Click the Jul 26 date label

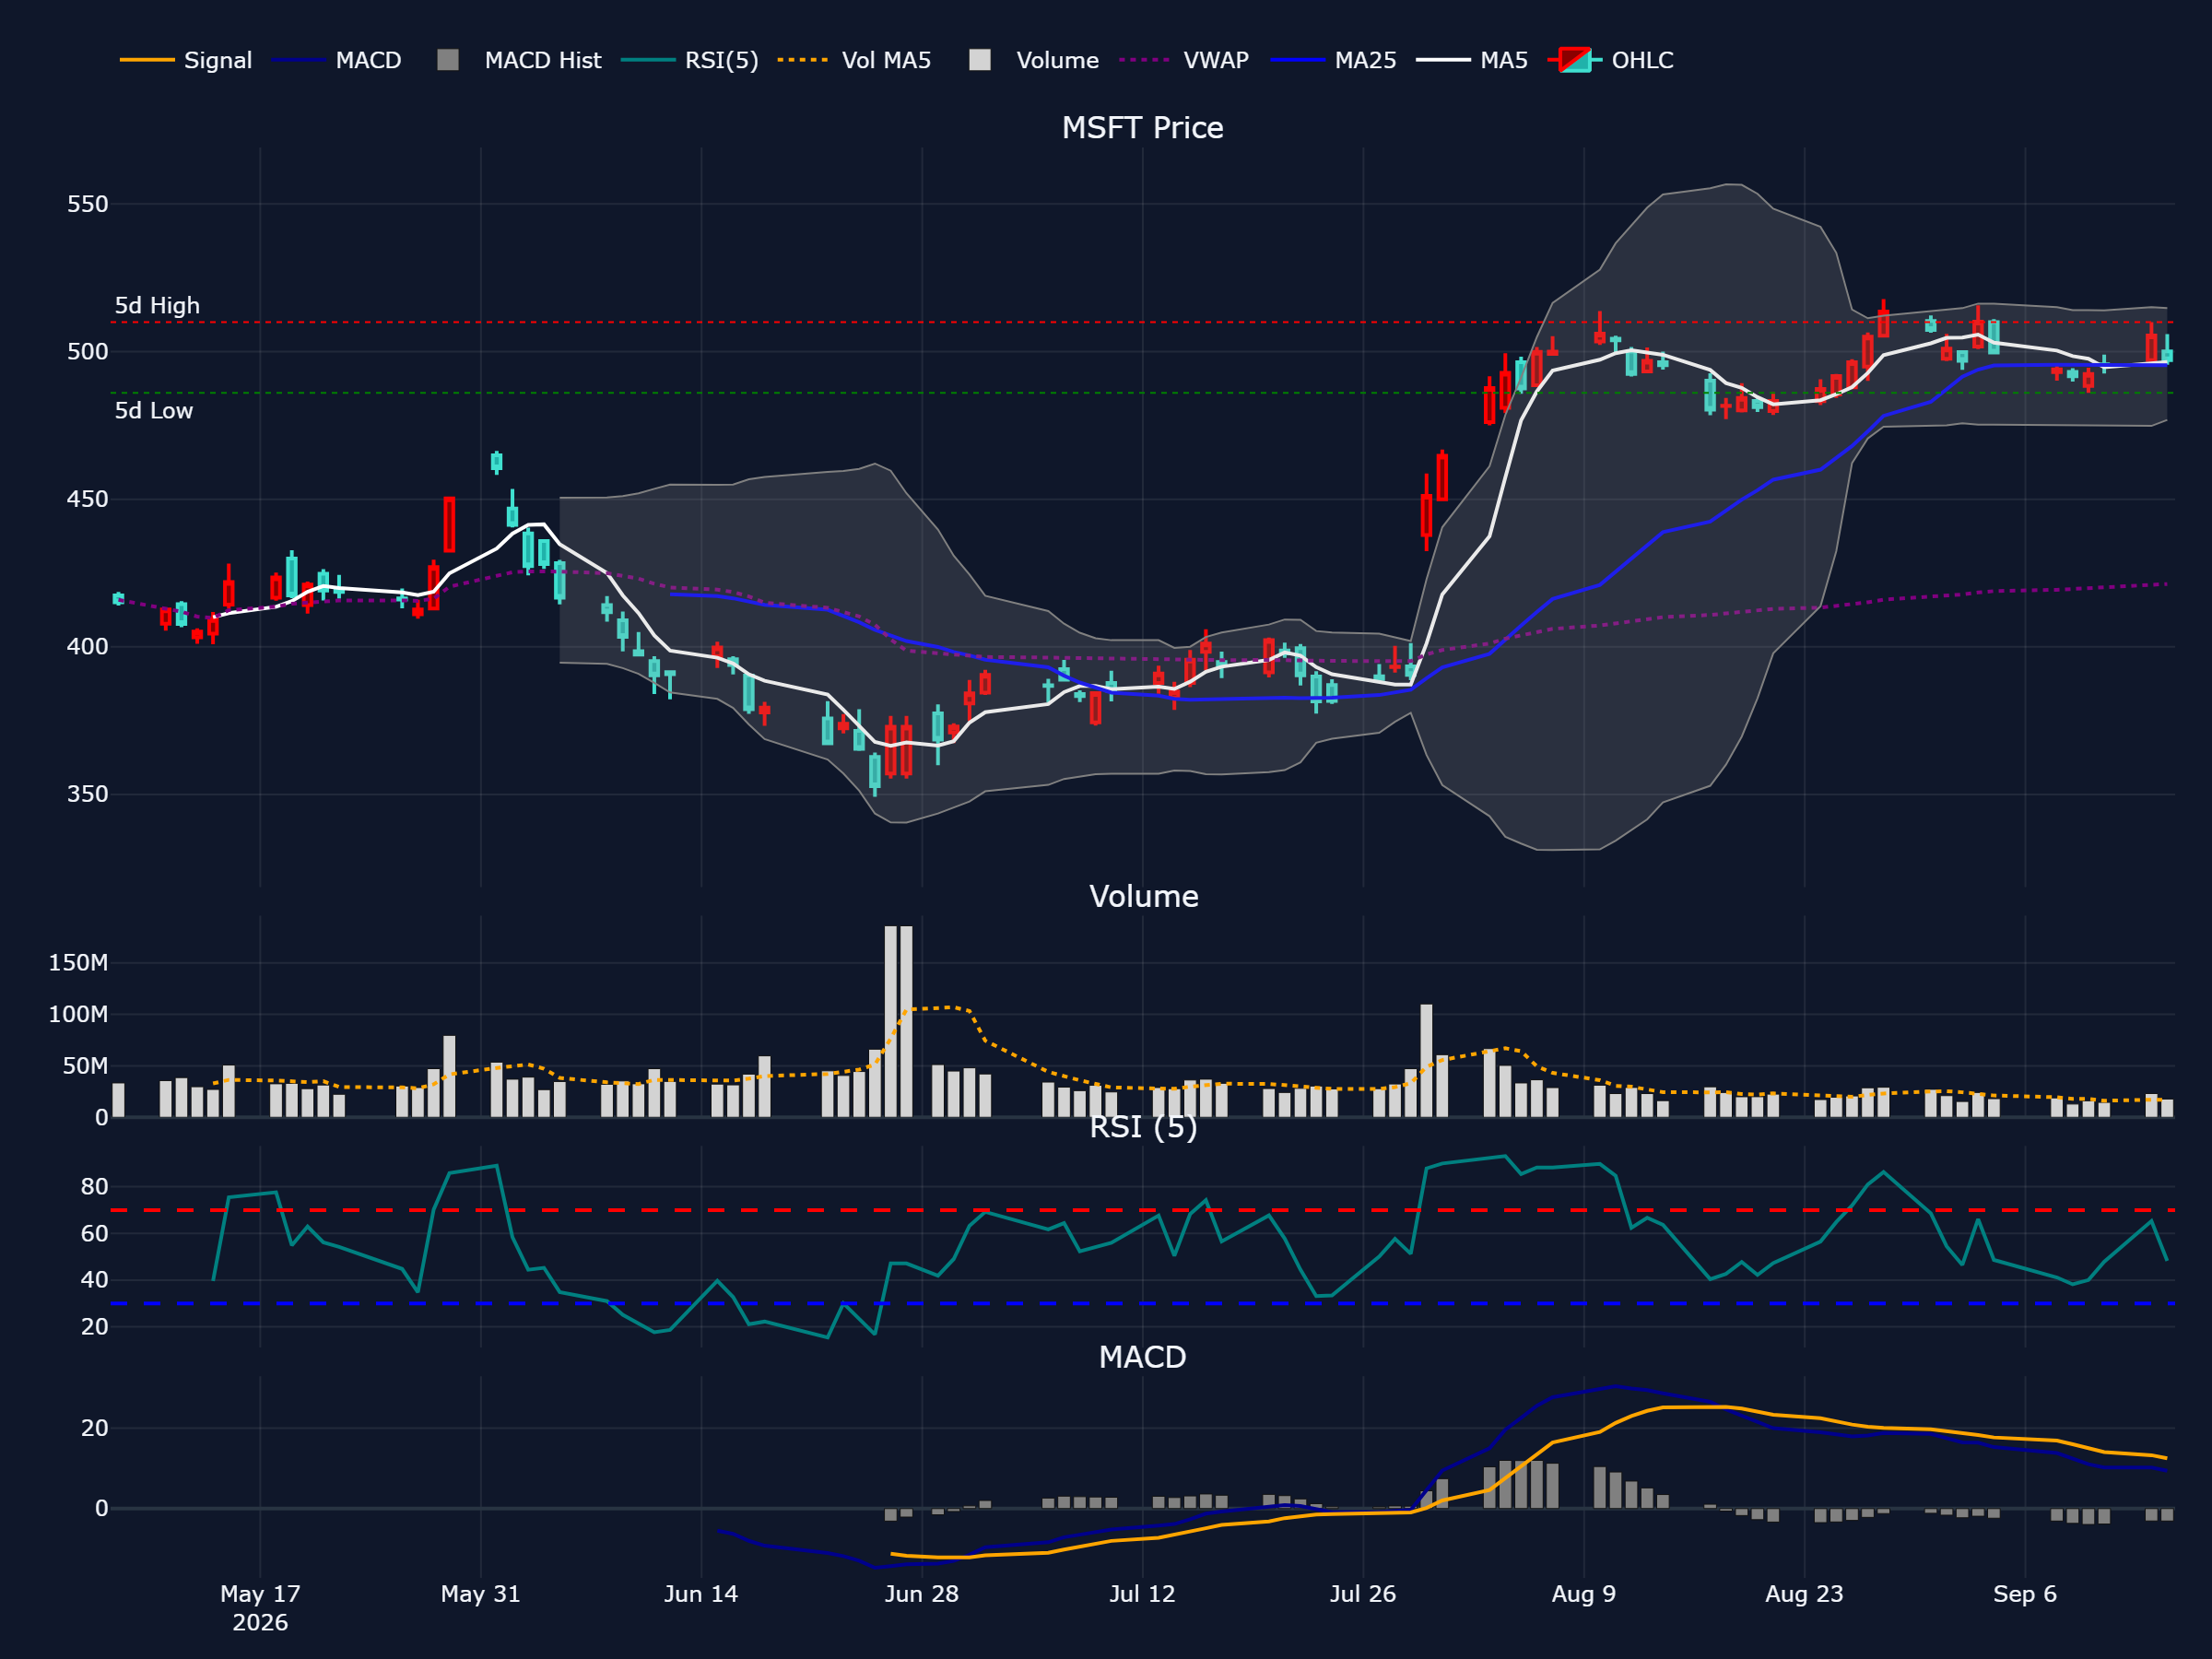[1363, 1594]
